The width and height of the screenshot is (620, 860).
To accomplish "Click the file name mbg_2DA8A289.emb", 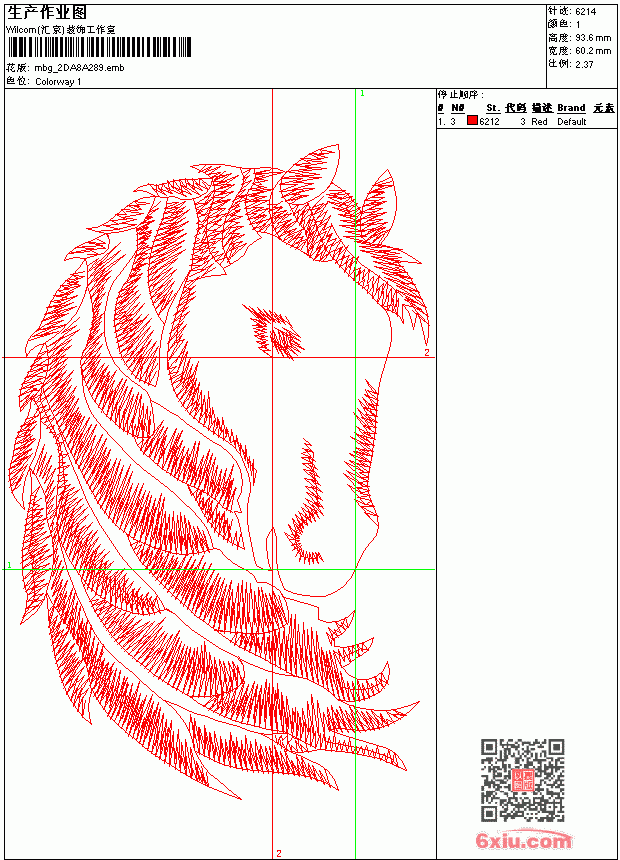I will [x=80, y=68].
